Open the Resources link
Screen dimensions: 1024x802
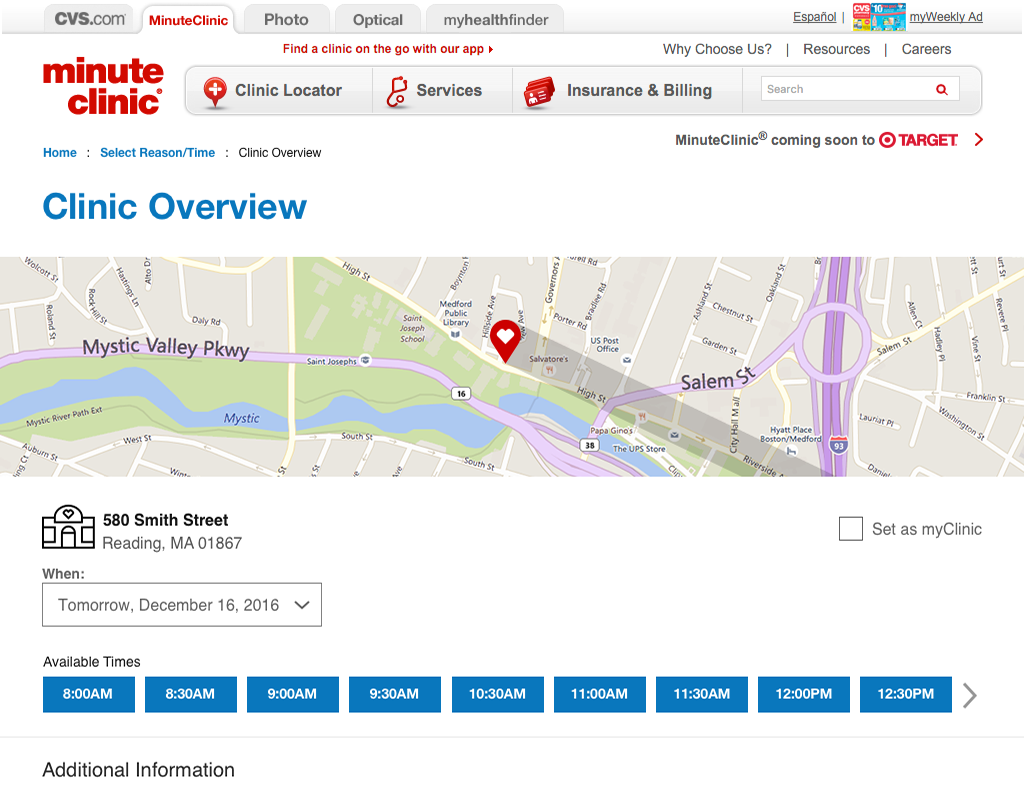coord(837,50)
